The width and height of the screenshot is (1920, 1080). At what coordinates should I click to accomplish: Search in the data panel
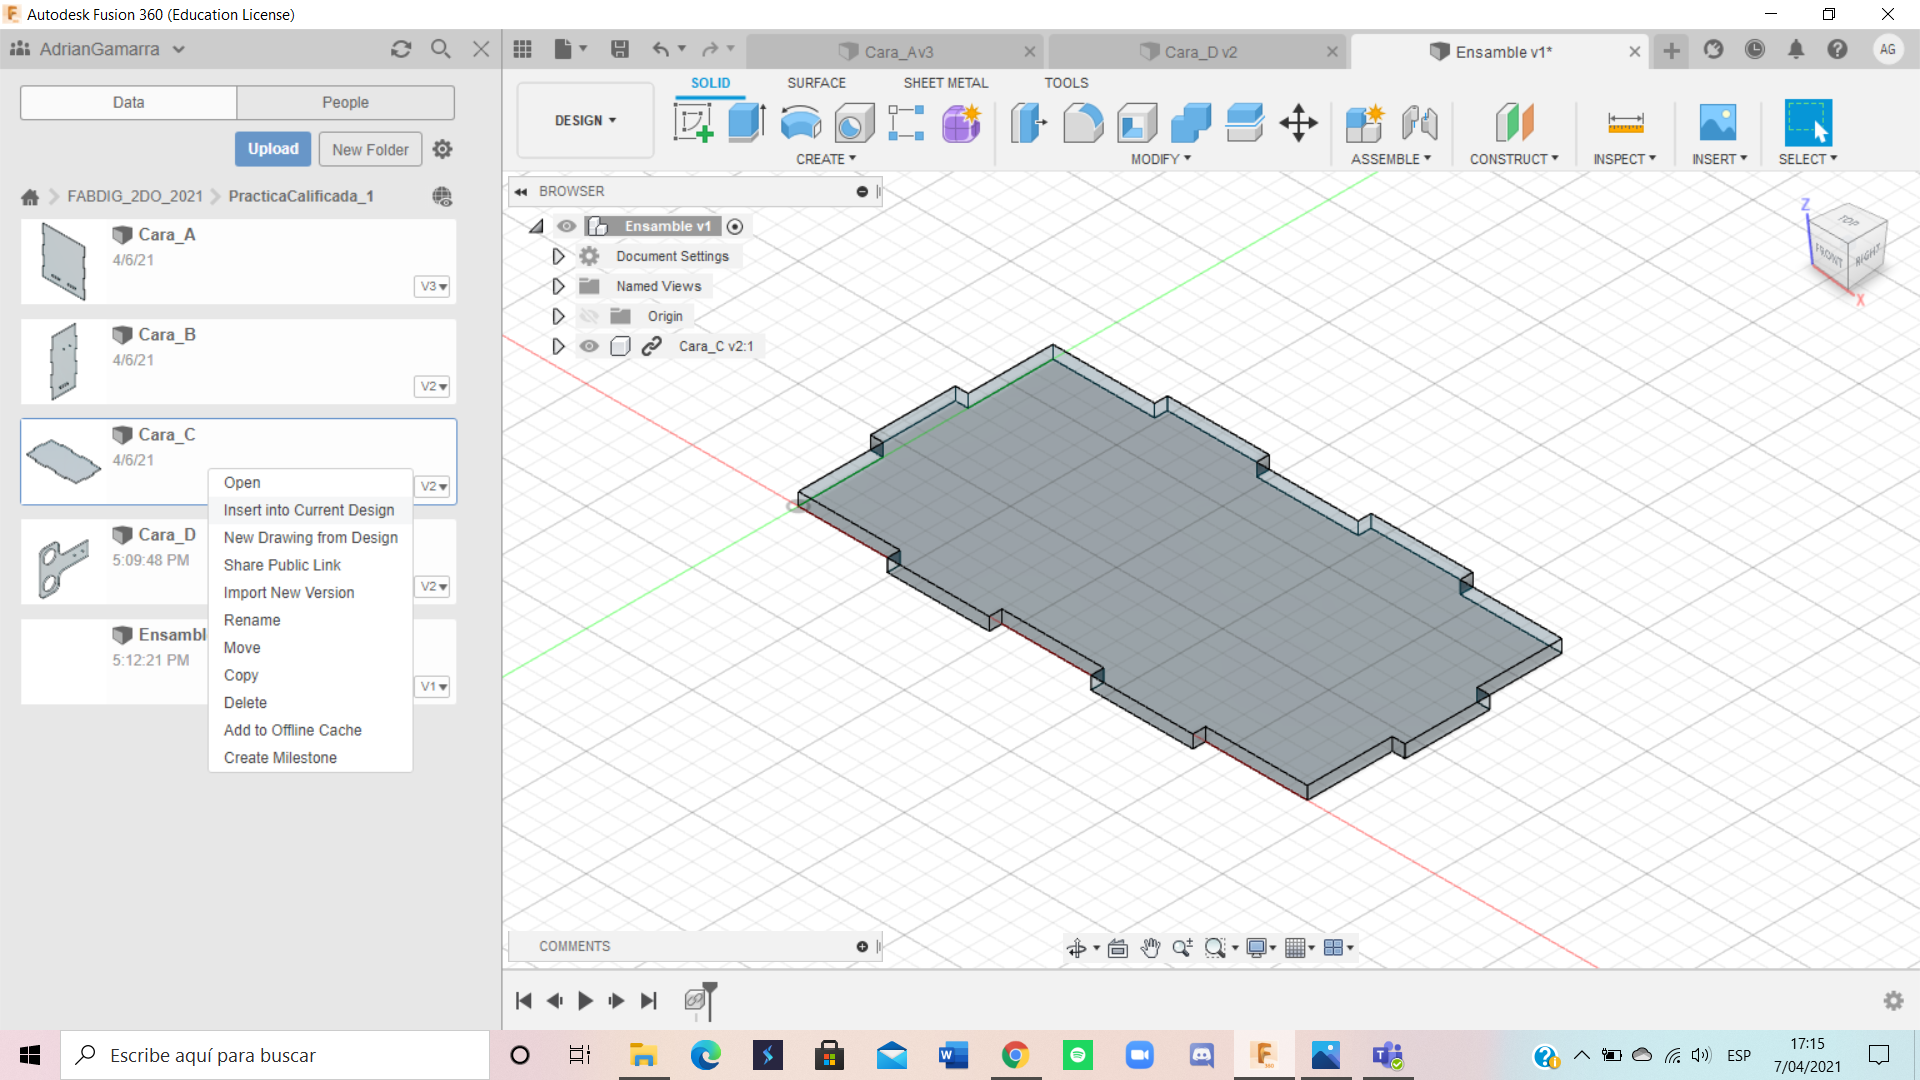[x=441, y=49]
